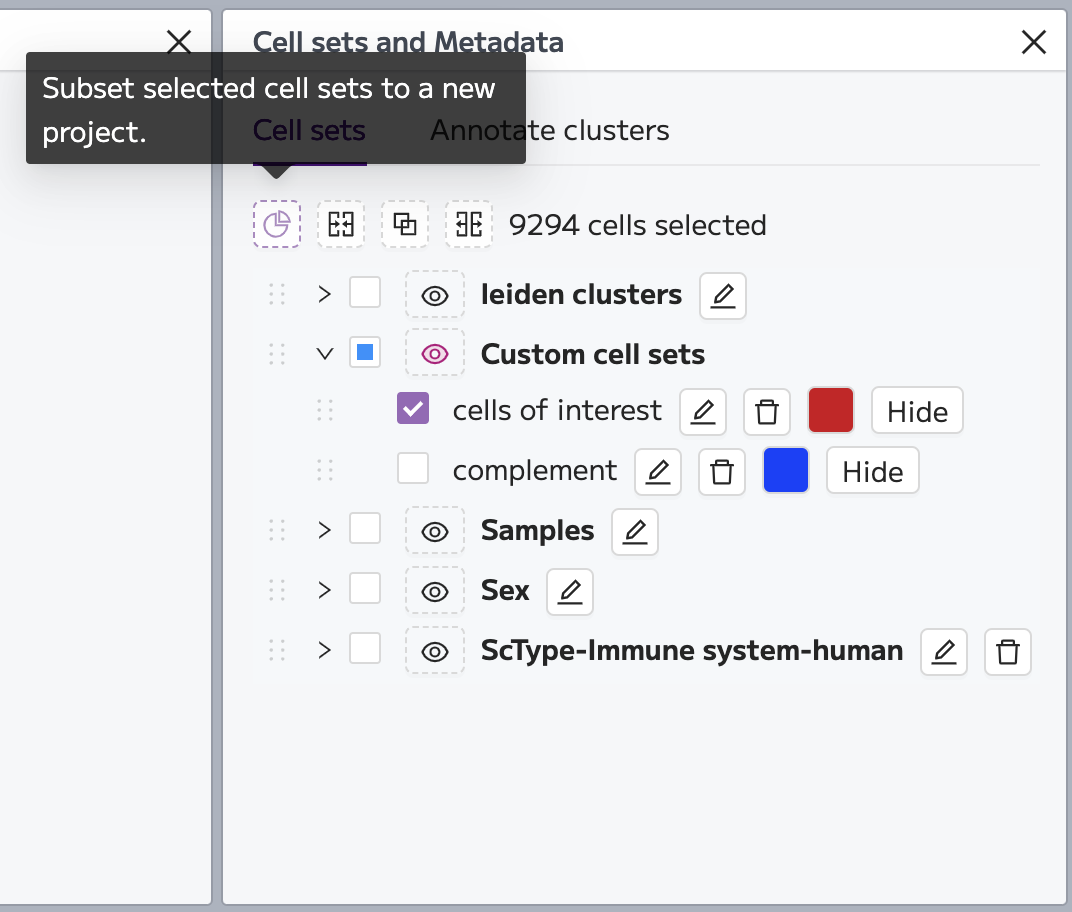Image resolution: width=1072 pixels, height=912 pixels.
Task: Uncheck the cells of interest checkbox
Action: [413, 408]
